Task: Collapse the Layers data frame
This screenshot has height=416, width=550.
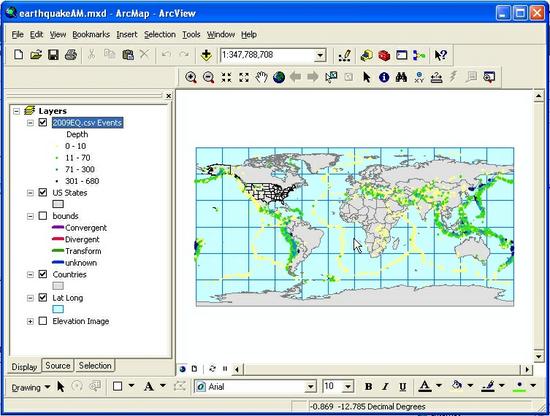Action: (x=16, y=111)
